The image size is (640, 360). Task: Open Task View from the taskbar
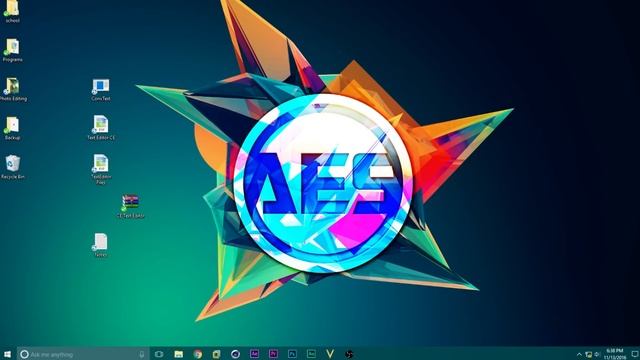tap(159, 354)
